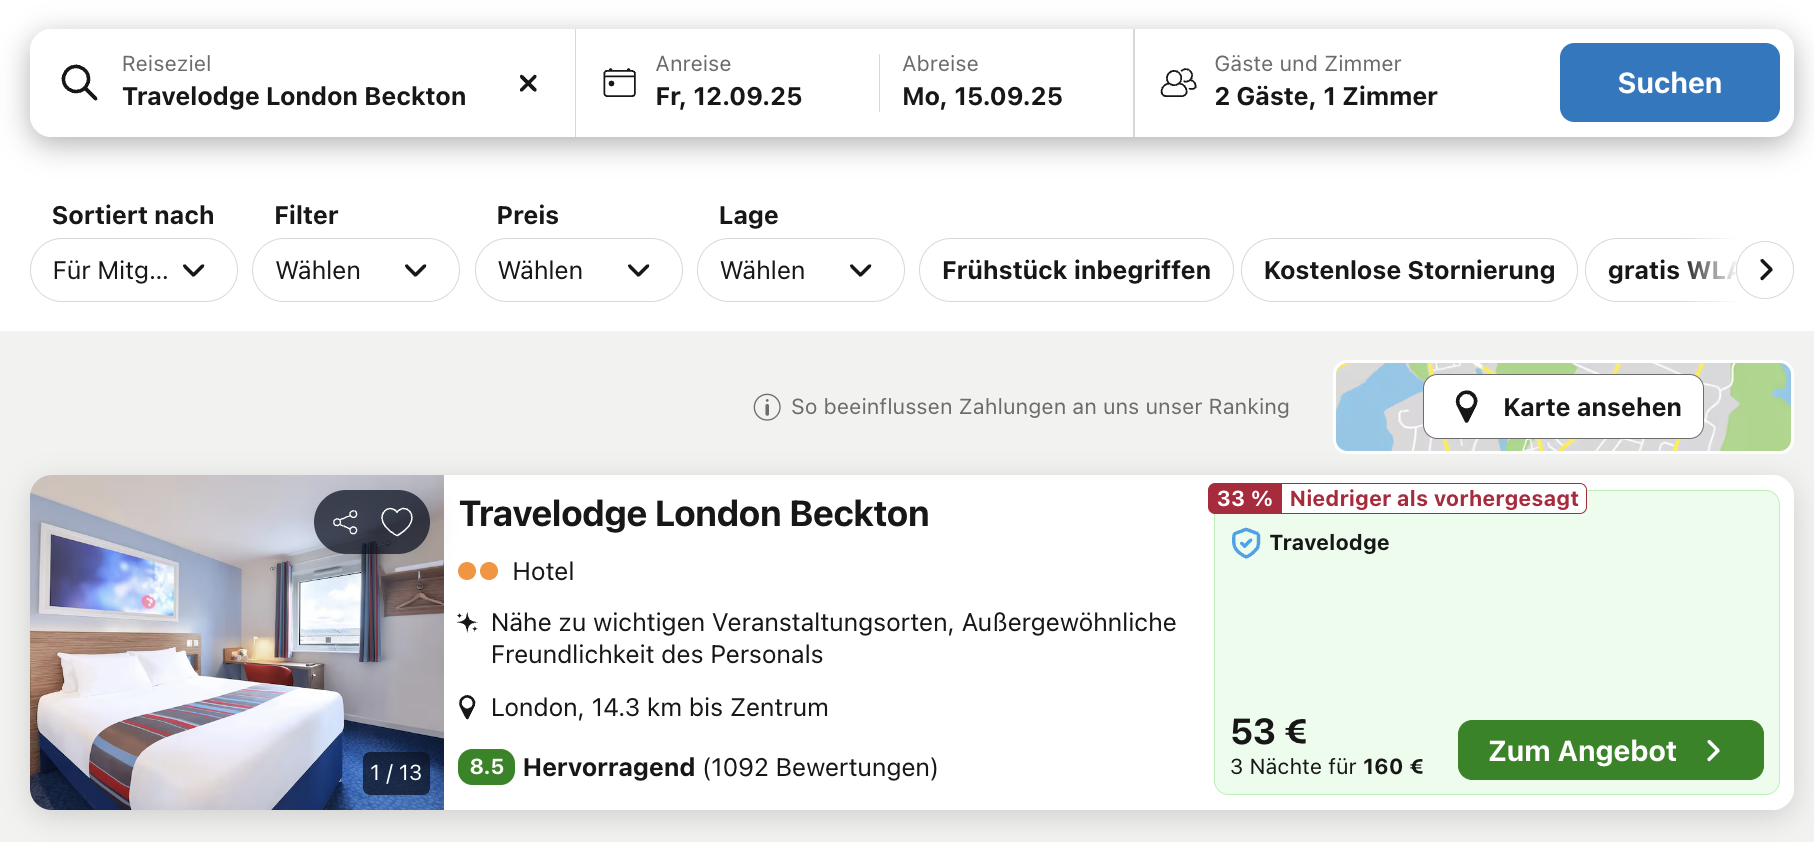Open the hotel room photo
Image resolution: width=1814 pixels, height=842 pixels.
click(x=237, y=642)
